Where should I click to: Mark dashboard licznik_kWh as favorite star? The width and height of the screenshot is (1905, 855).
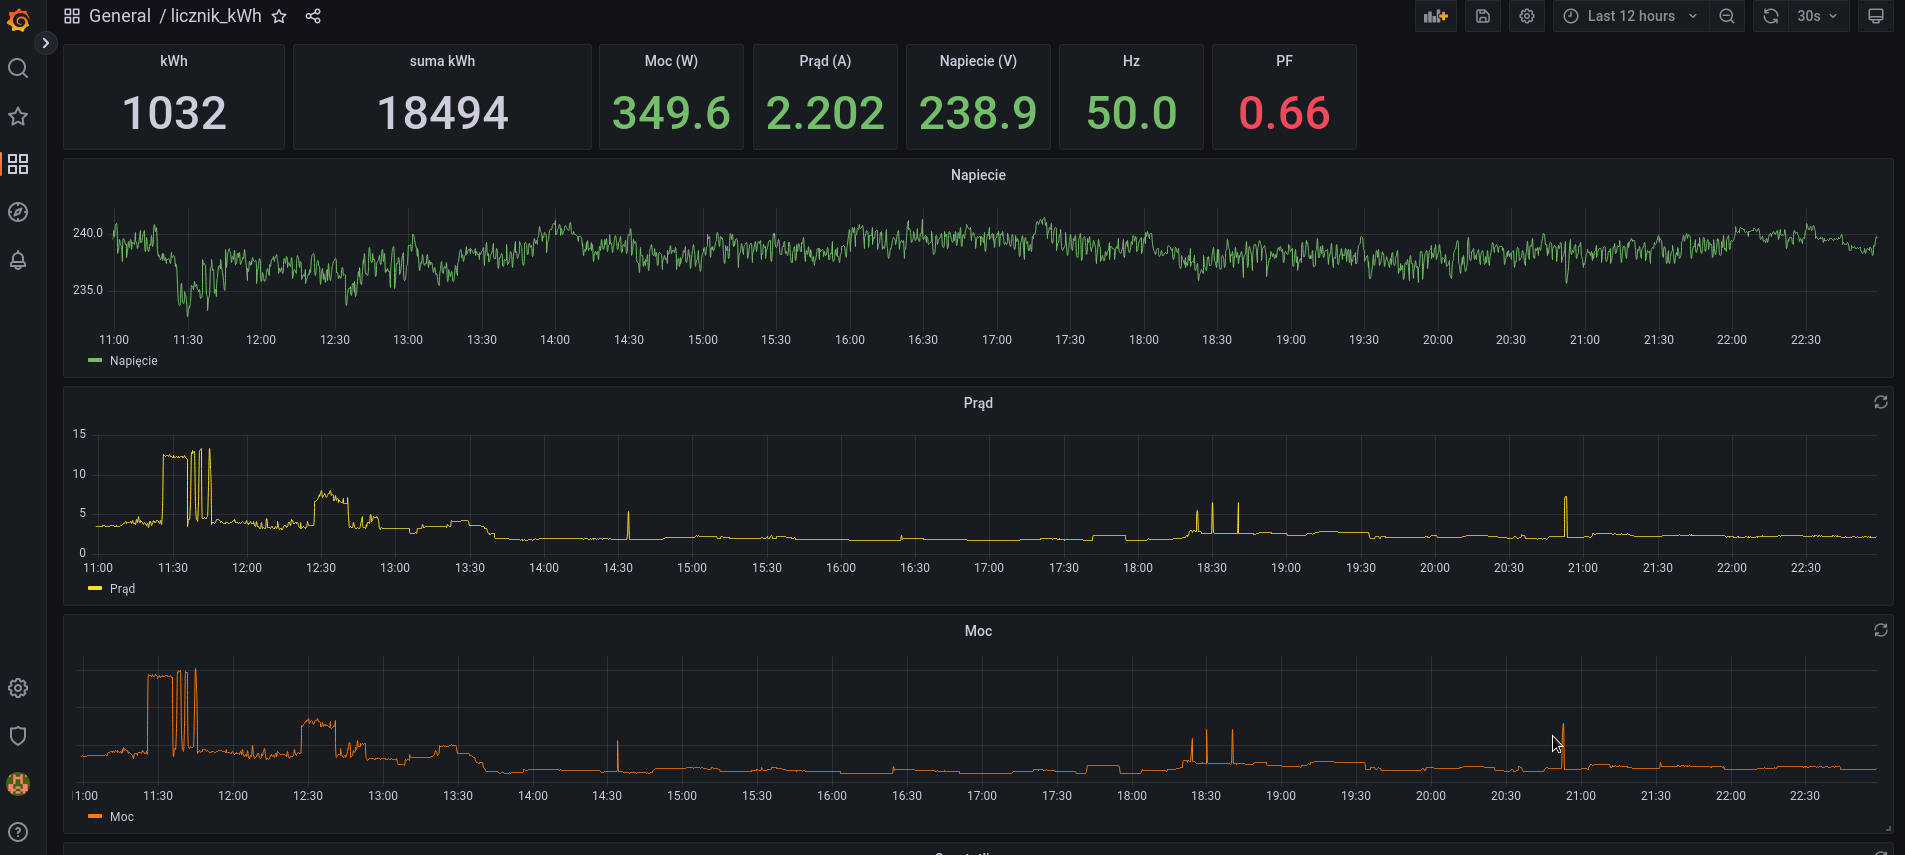[x=279, y=16]
